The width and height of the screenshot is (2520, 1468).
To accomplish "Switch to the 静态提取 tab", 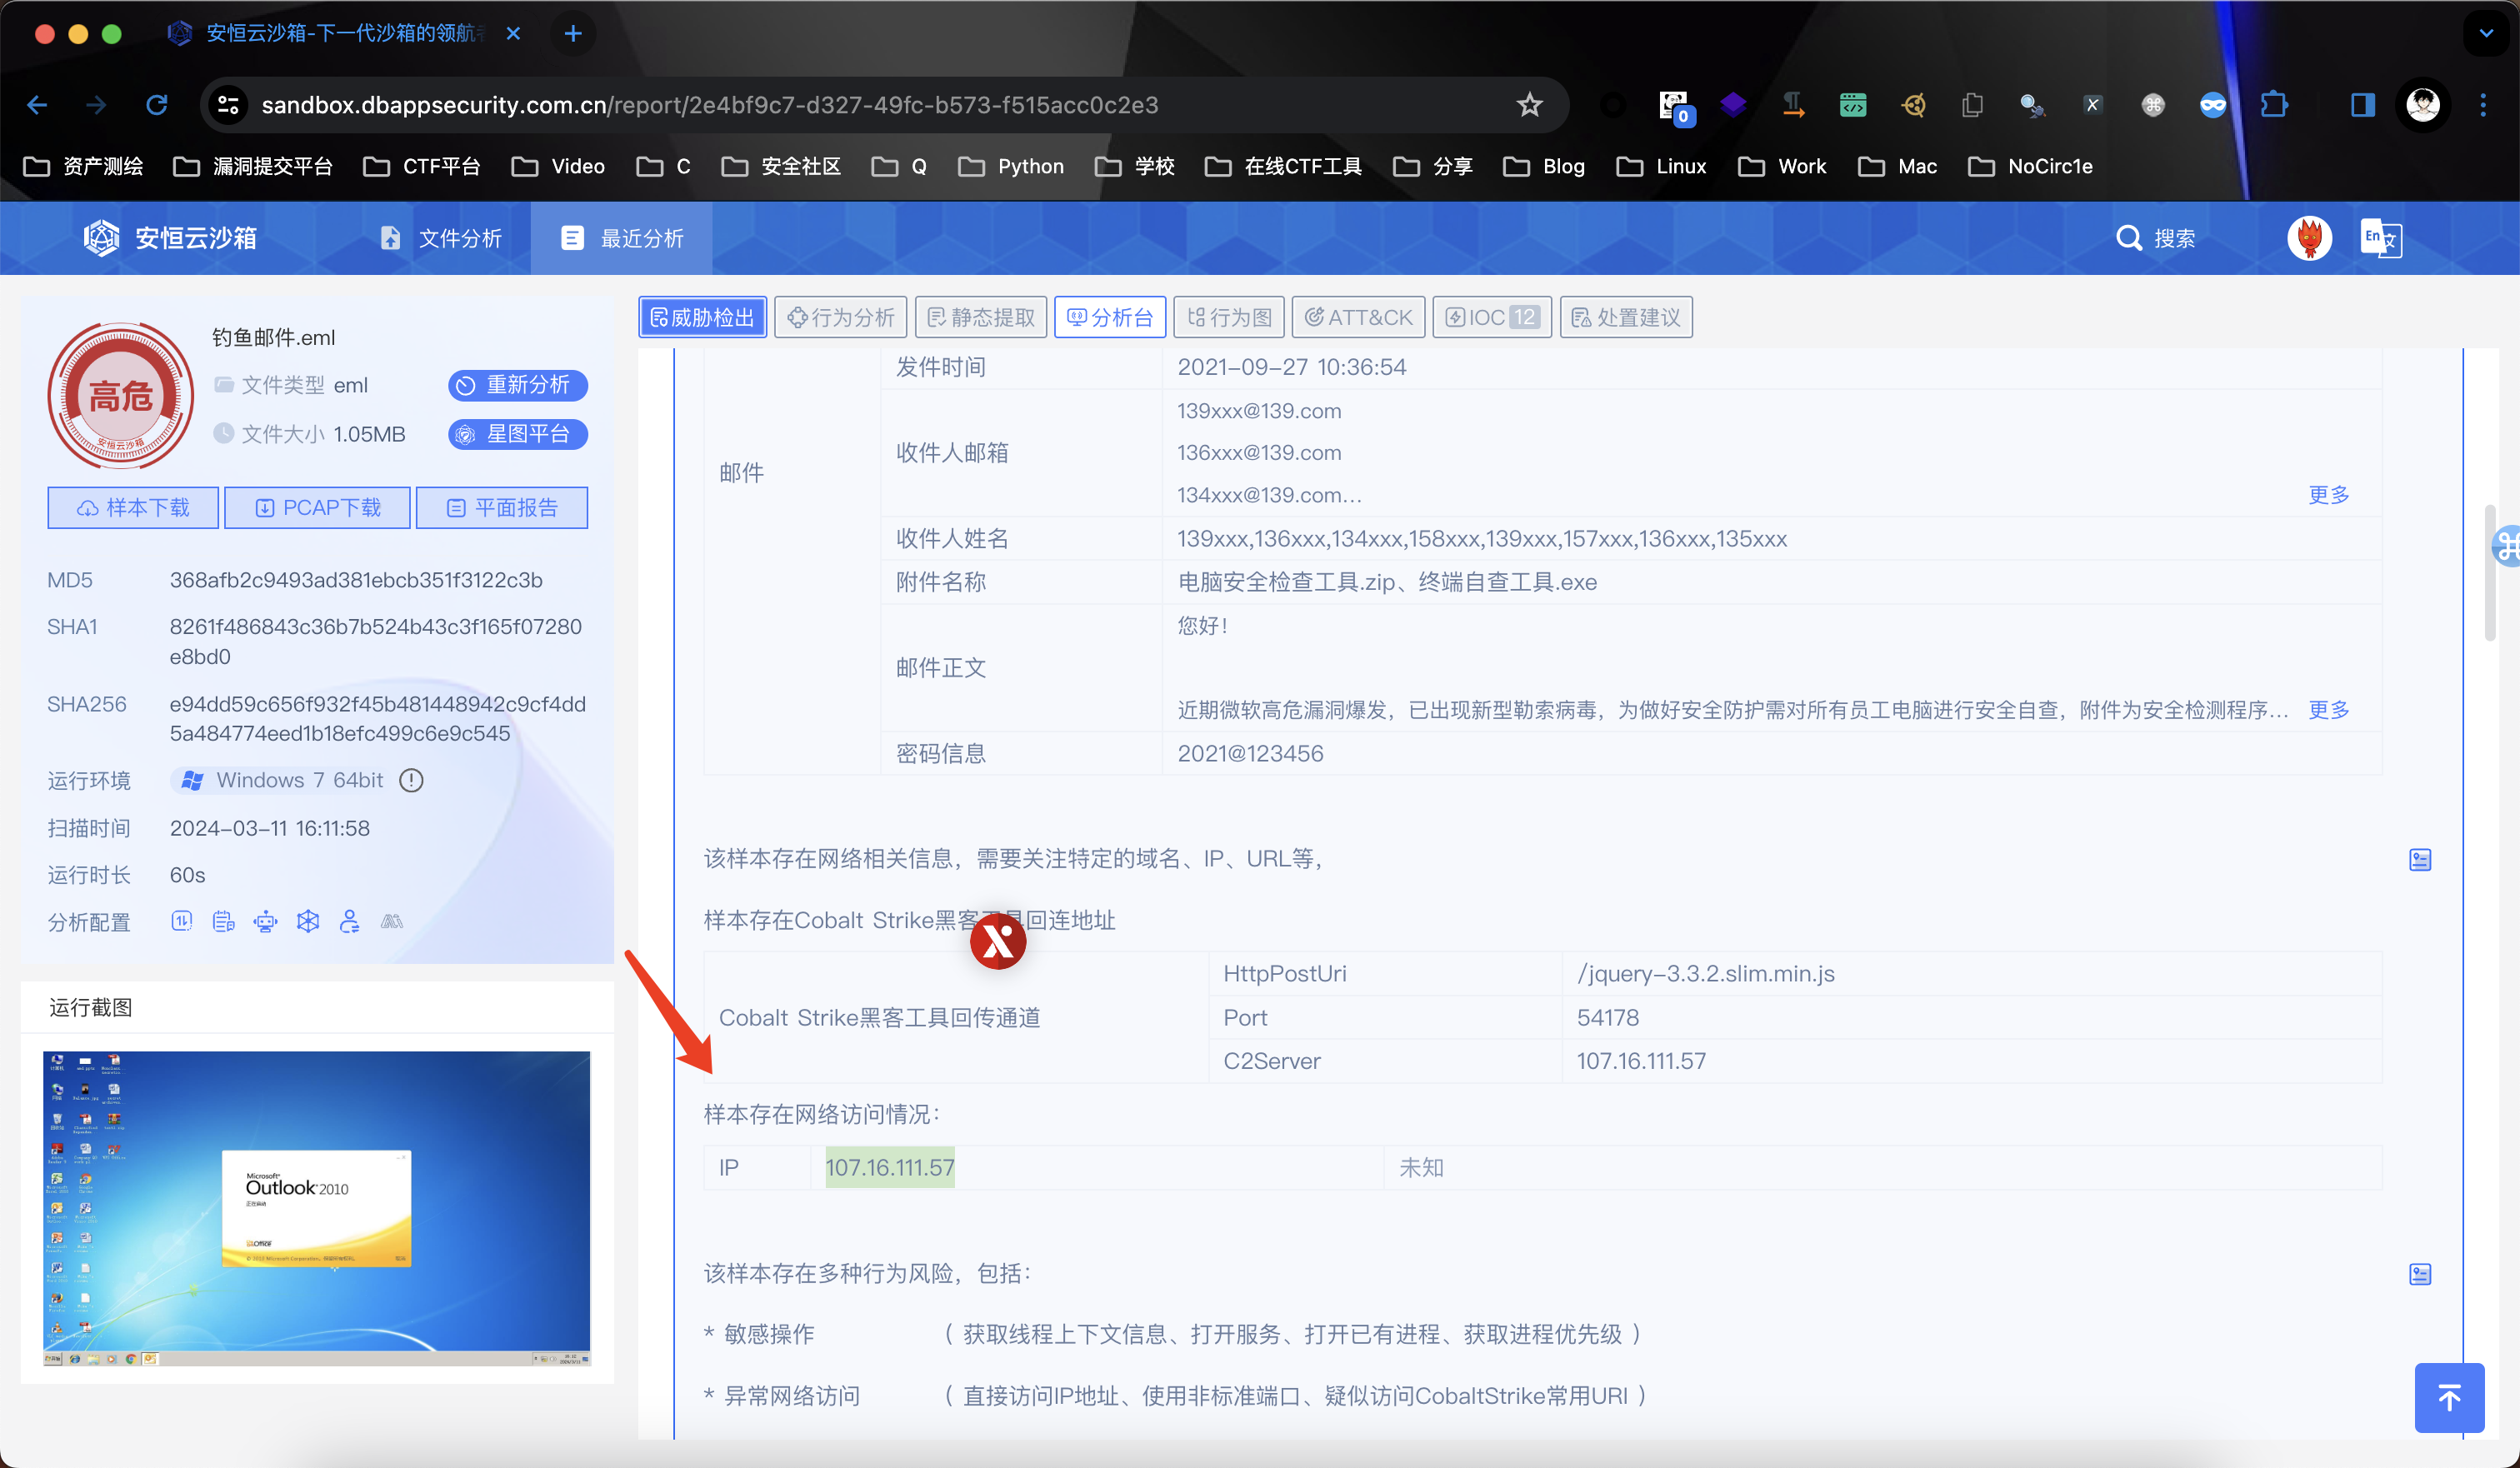I will [x=981, y=317].
